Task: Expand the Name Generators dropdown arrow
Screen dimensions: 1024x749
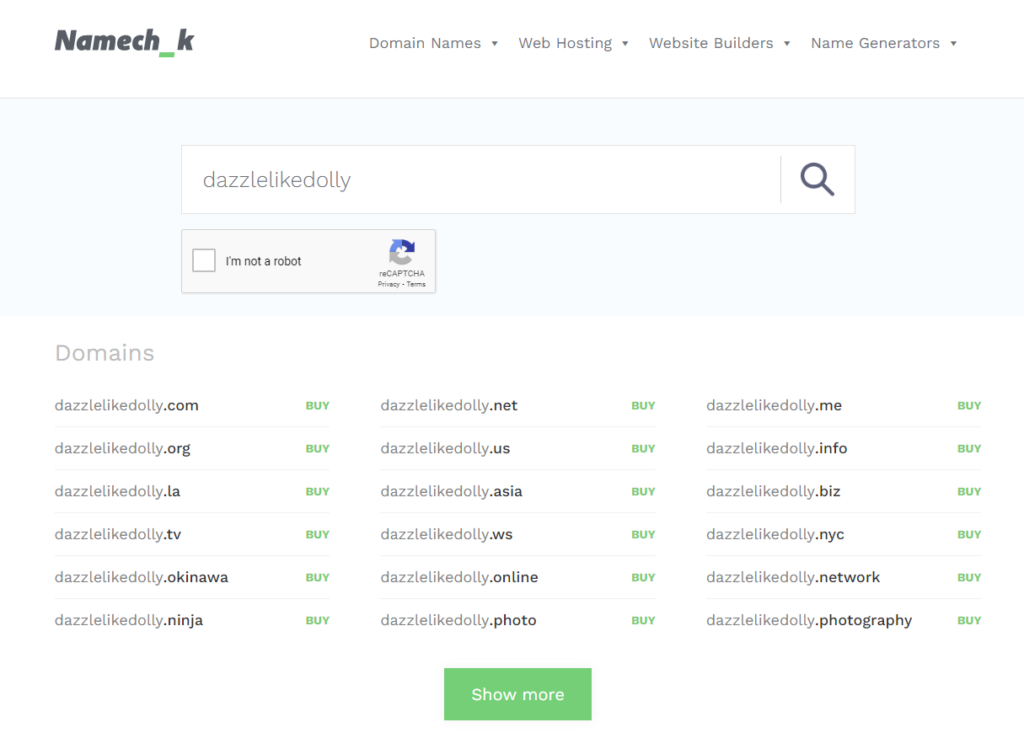Action: [x=953, y=44]
